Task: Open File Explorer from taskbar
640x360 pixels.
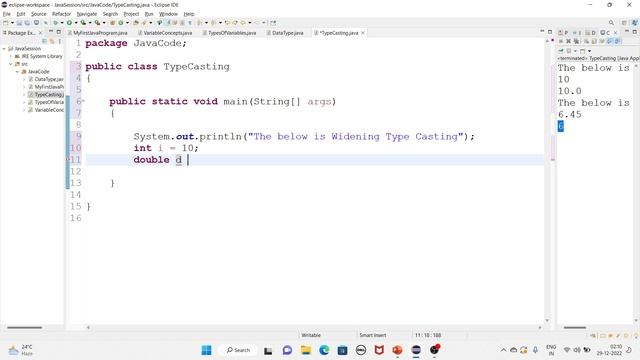Action: (x=306, y=350)
